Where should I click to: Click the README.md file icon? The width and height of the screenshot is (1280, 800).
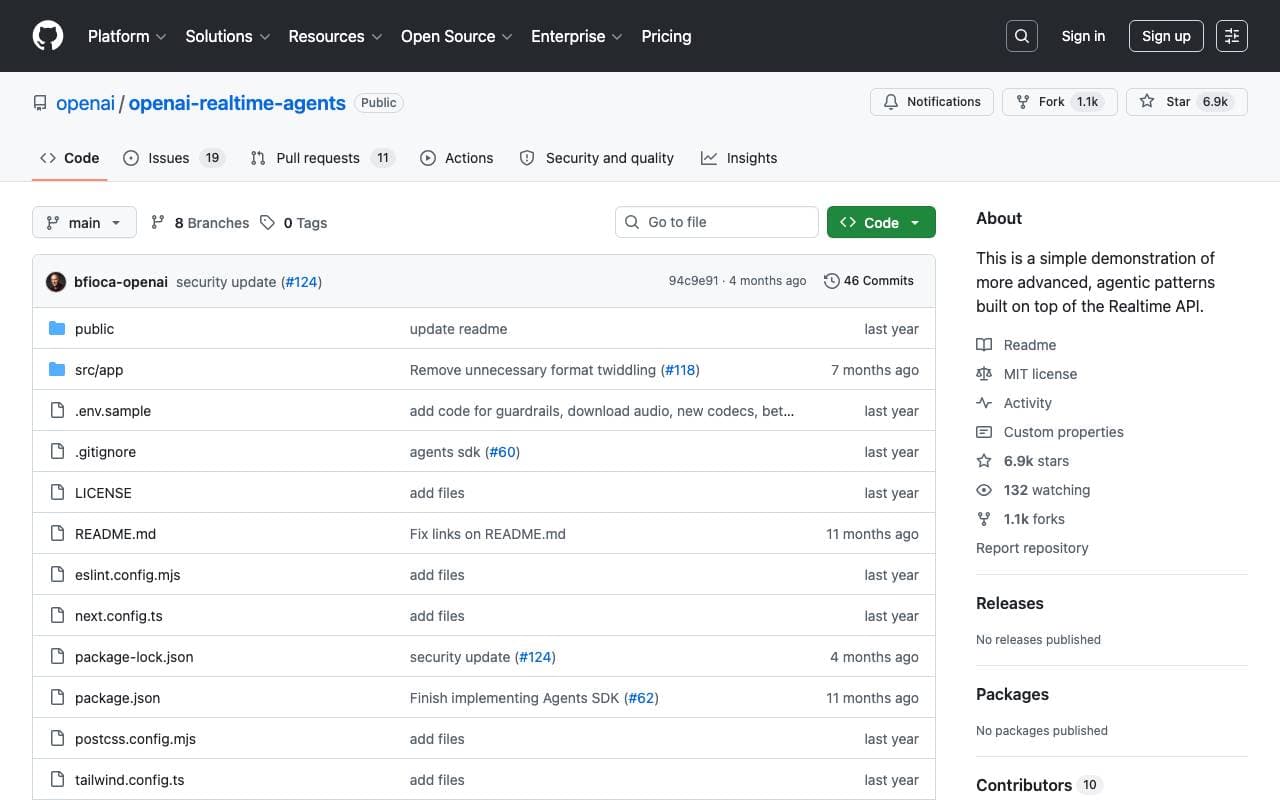point(57,534)
